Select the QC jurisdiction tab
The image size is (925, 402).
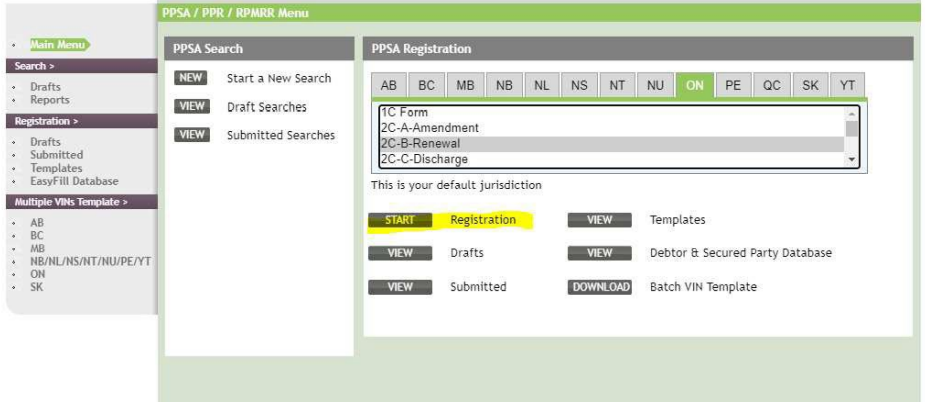[x=772, y=86]
